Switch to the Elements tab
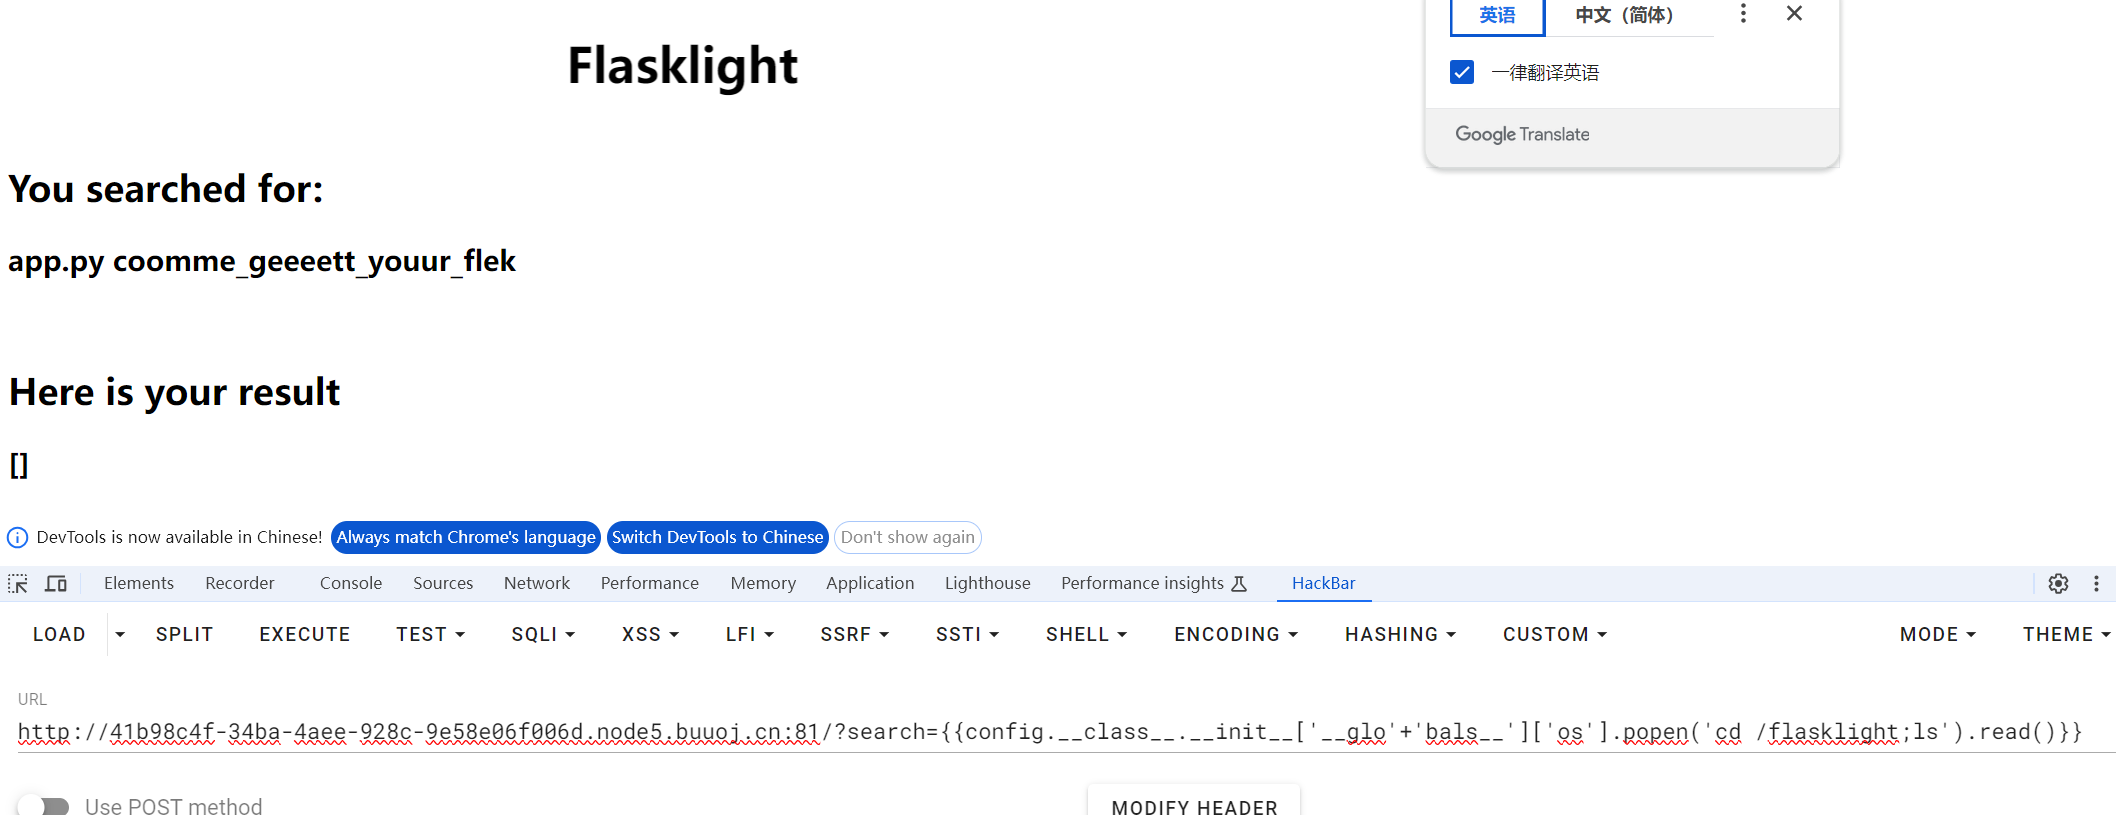Viewport: 2116px width, 815px height. pos(139,583)
